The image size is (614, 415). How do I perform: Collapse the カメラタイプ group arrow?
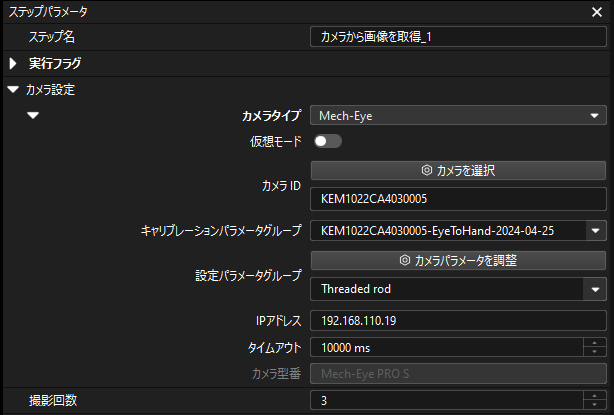point(34,116)
